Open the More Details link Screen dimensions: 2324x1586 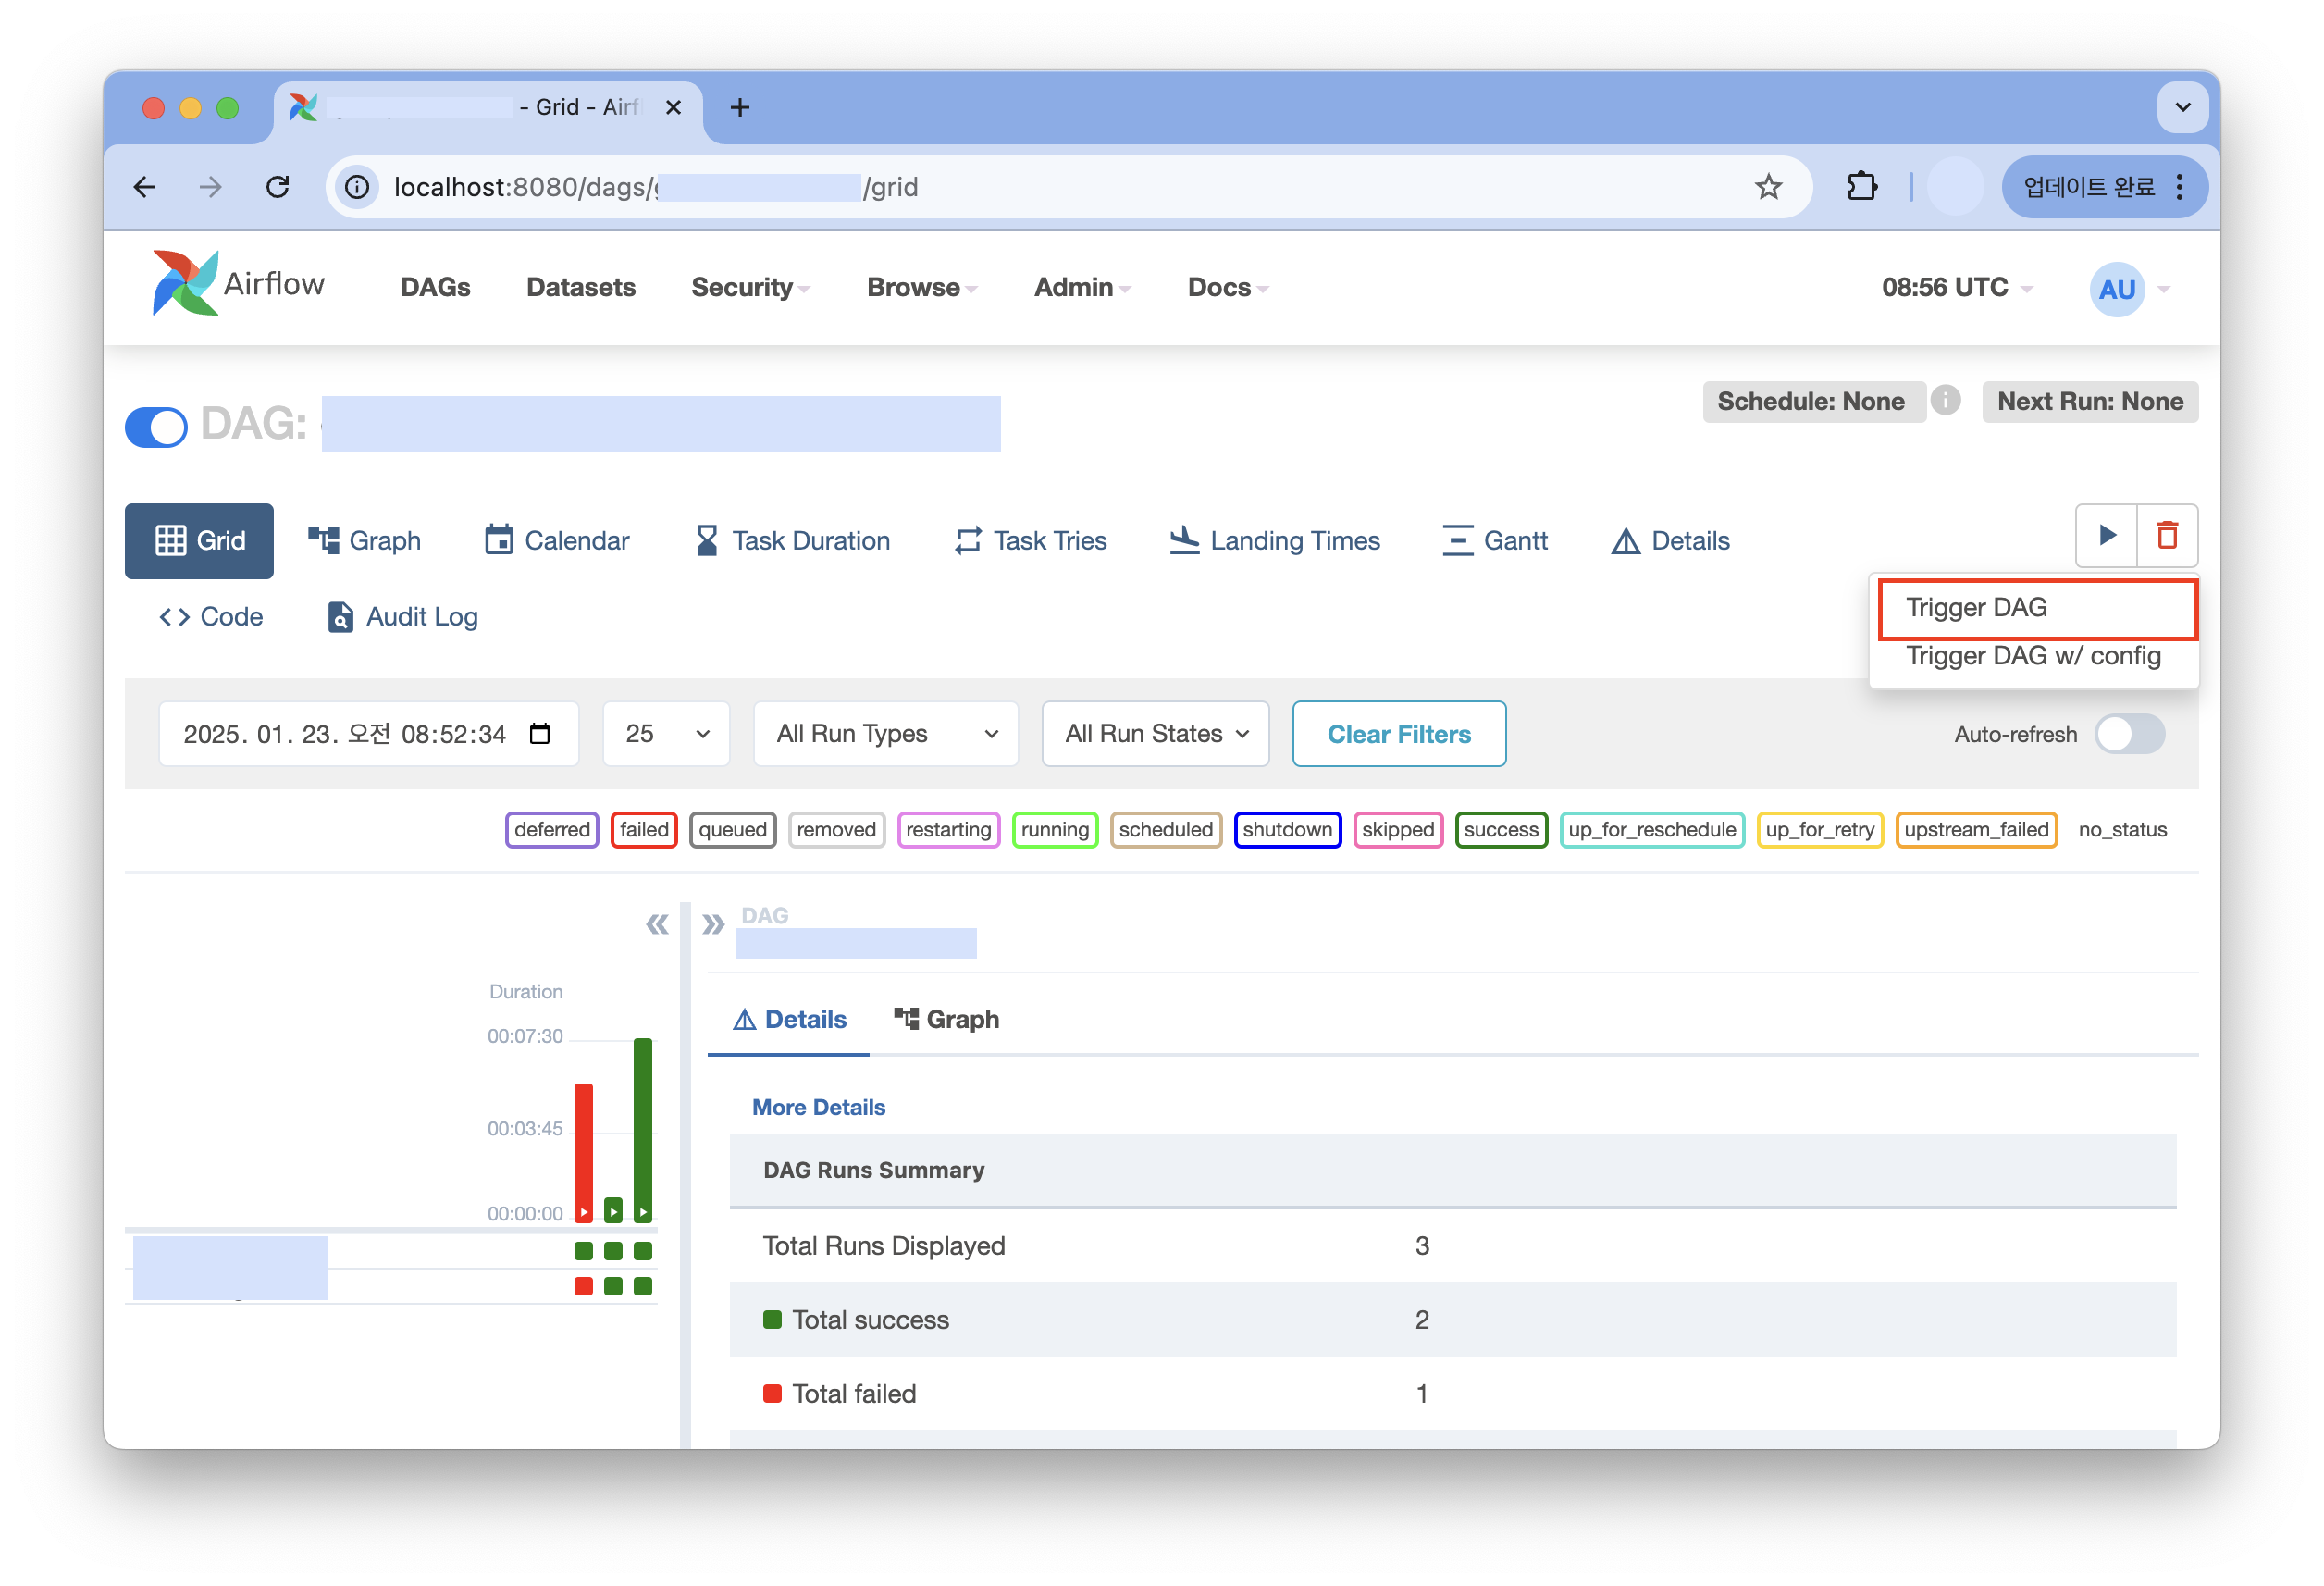point(818,1107)
